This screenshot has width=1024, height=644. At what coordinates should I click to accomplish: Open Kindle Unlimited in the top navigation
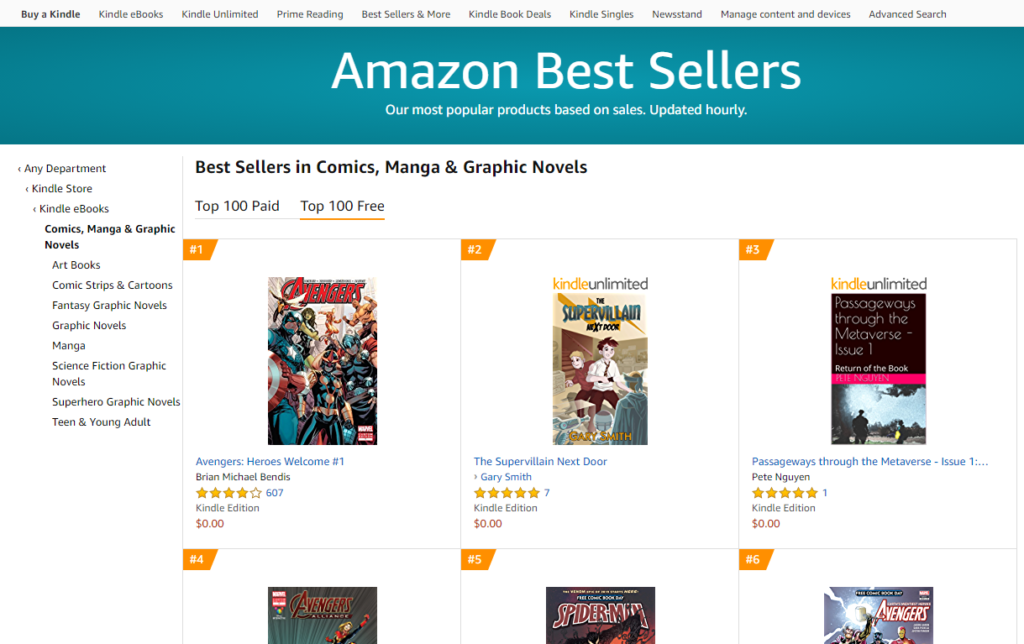click(x=220, y=14)
